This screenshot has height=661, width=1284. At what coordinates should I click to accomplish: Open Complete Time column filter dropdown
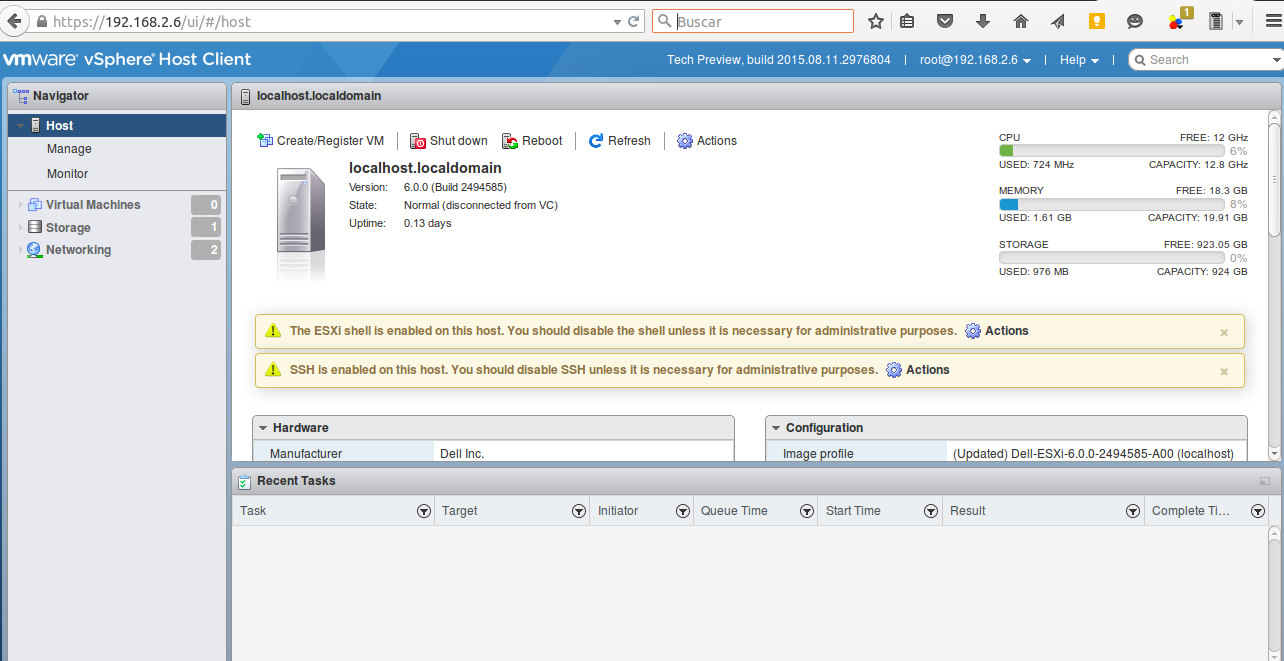tap(1257, 511)
